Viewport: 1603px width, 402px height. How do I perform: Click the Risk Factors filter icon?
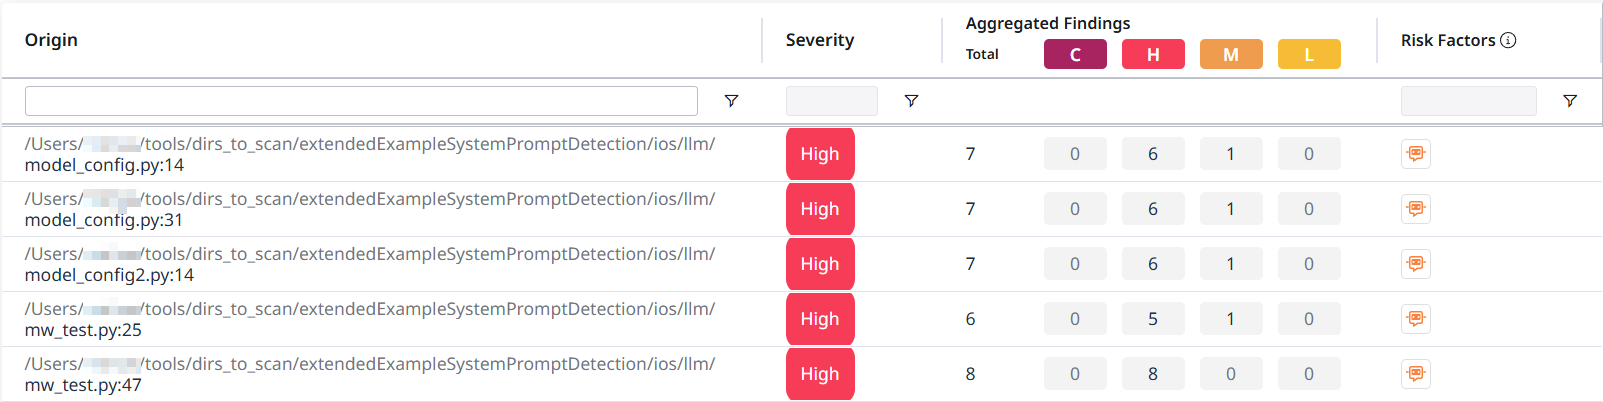1570,101
